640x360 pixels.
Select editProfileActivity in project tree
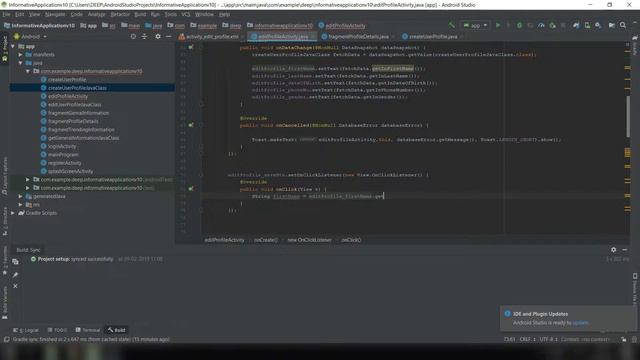pos(68,96)
